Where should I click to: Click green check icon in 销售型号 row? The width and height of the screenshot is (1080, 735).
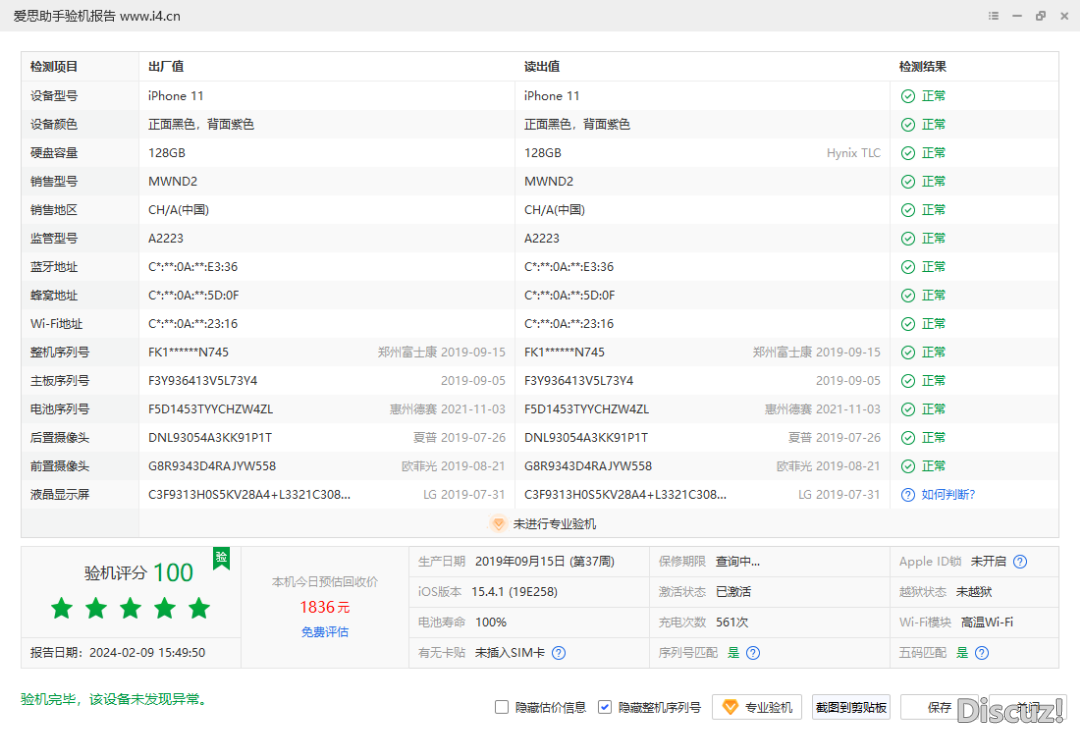coord(908,182)
